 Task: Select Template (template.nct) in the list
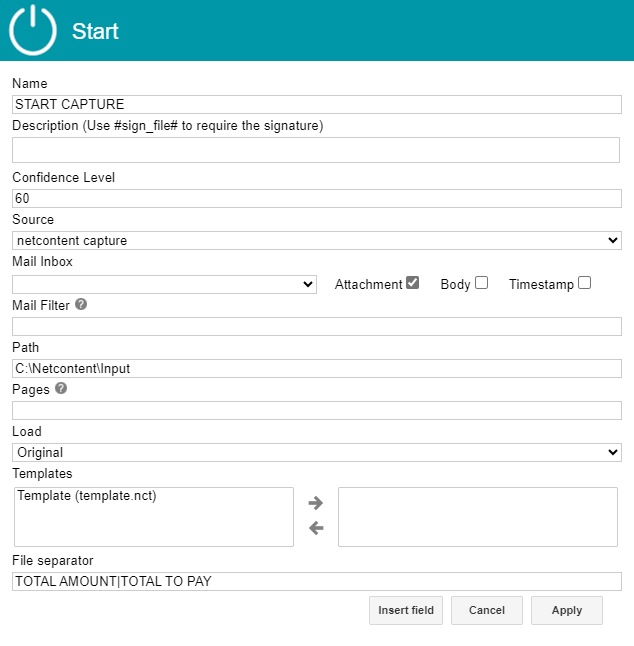point(87,496)
